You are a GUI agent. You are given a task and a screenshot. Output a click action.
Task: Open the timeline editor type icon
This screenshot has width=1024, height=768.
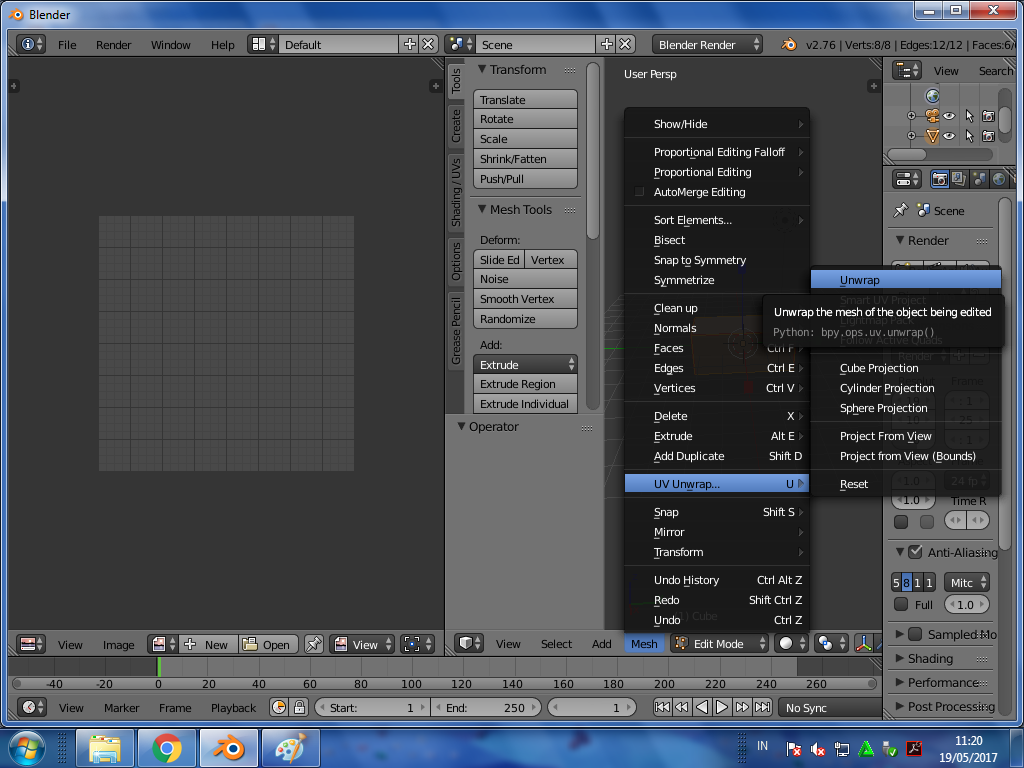tap(31, 707)
